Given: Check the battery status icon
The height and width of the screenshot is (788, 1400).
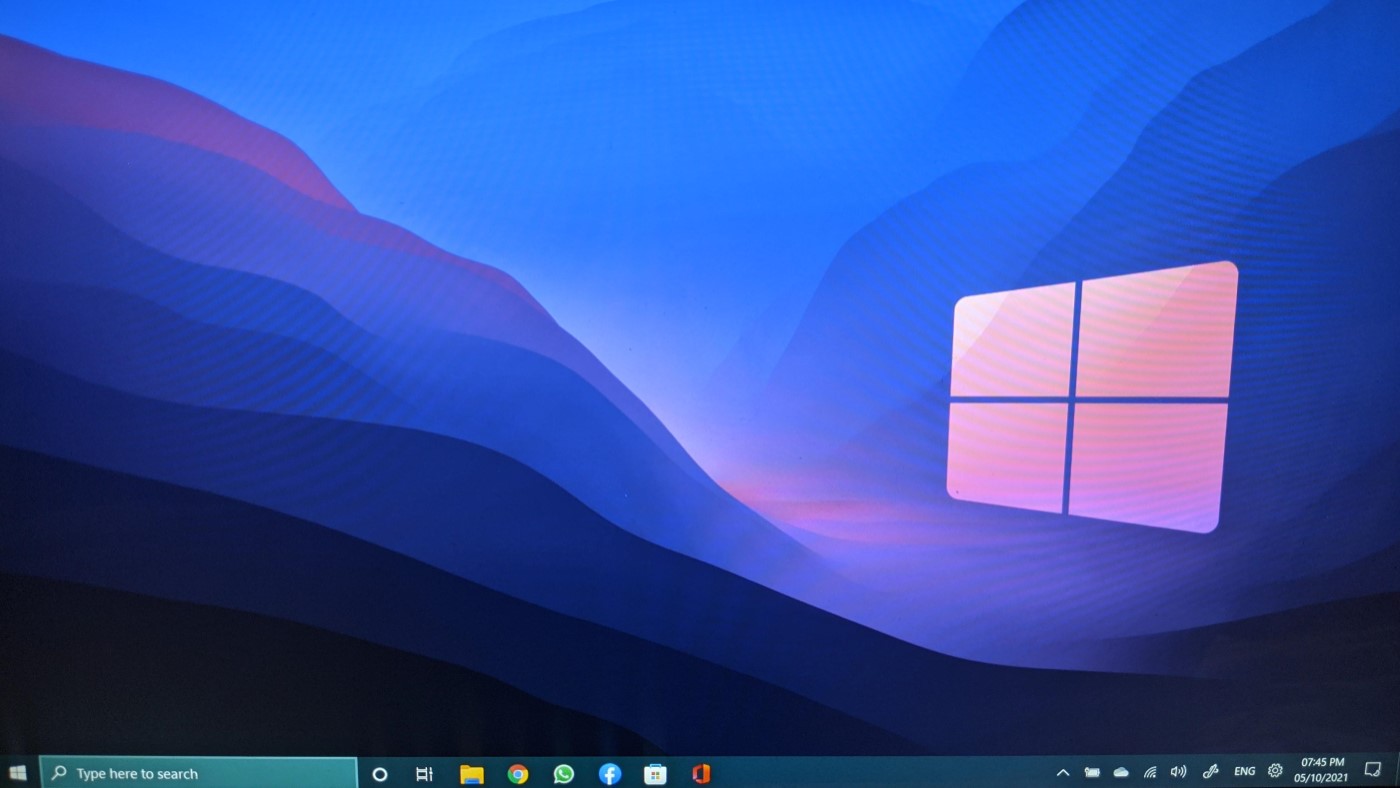Looking at the screenshot, I should pos(1092,772).
